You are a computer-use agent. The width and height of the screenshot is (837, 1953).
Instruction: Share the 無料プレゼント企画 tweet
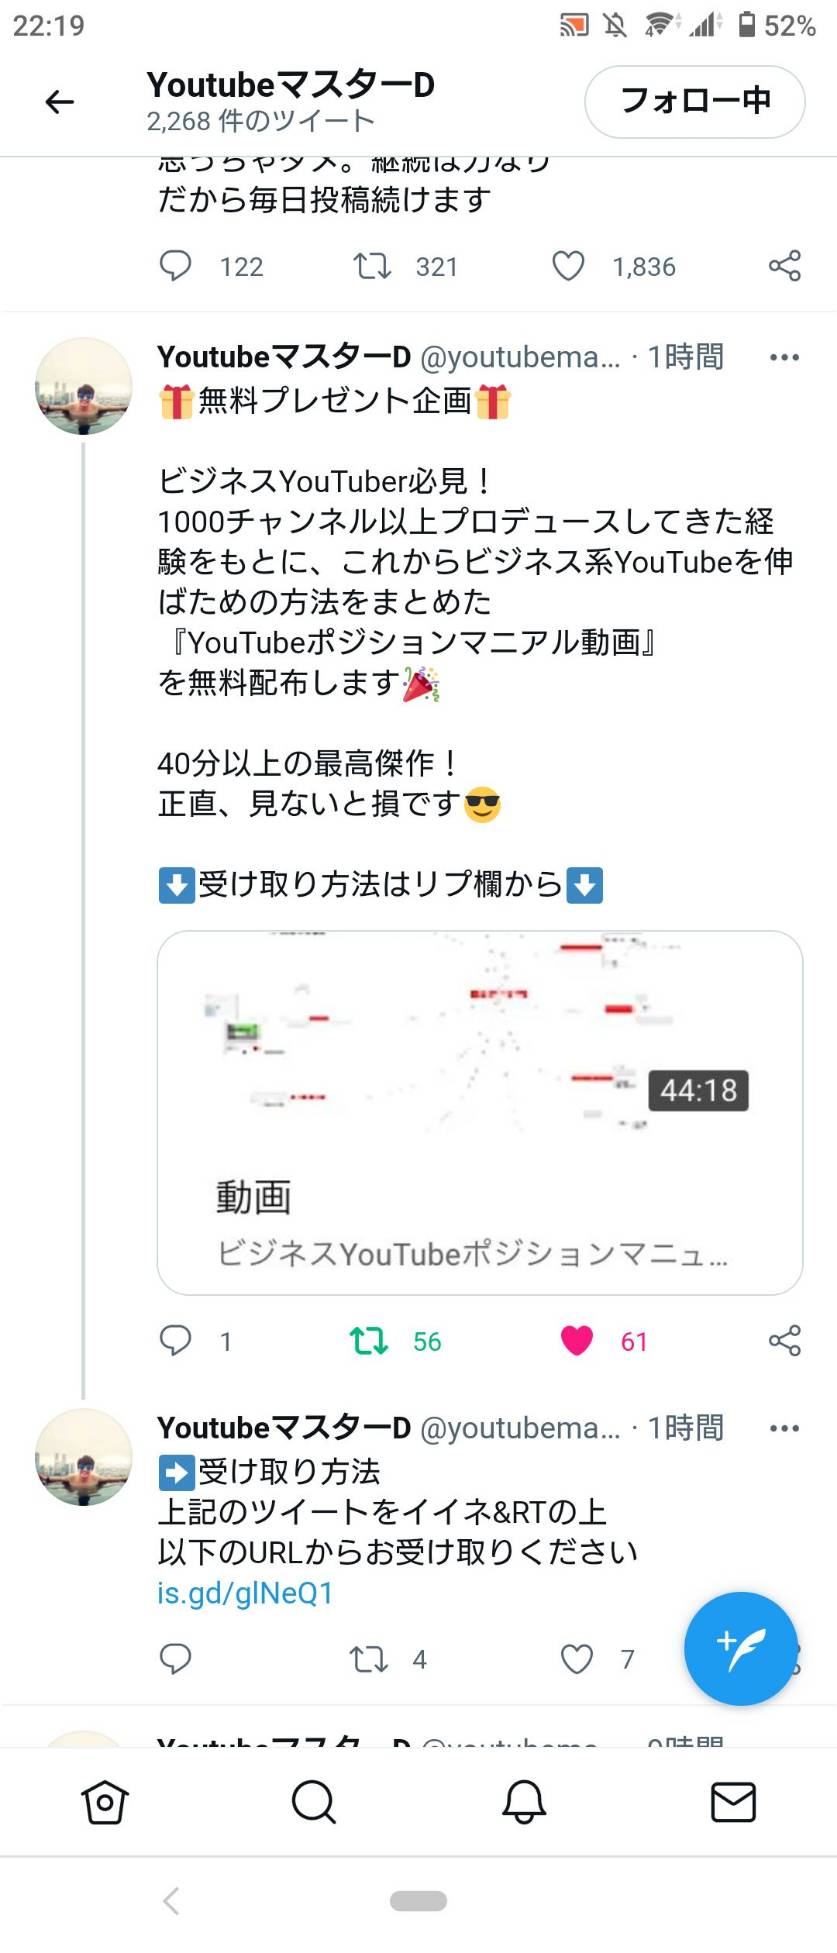785,1340
